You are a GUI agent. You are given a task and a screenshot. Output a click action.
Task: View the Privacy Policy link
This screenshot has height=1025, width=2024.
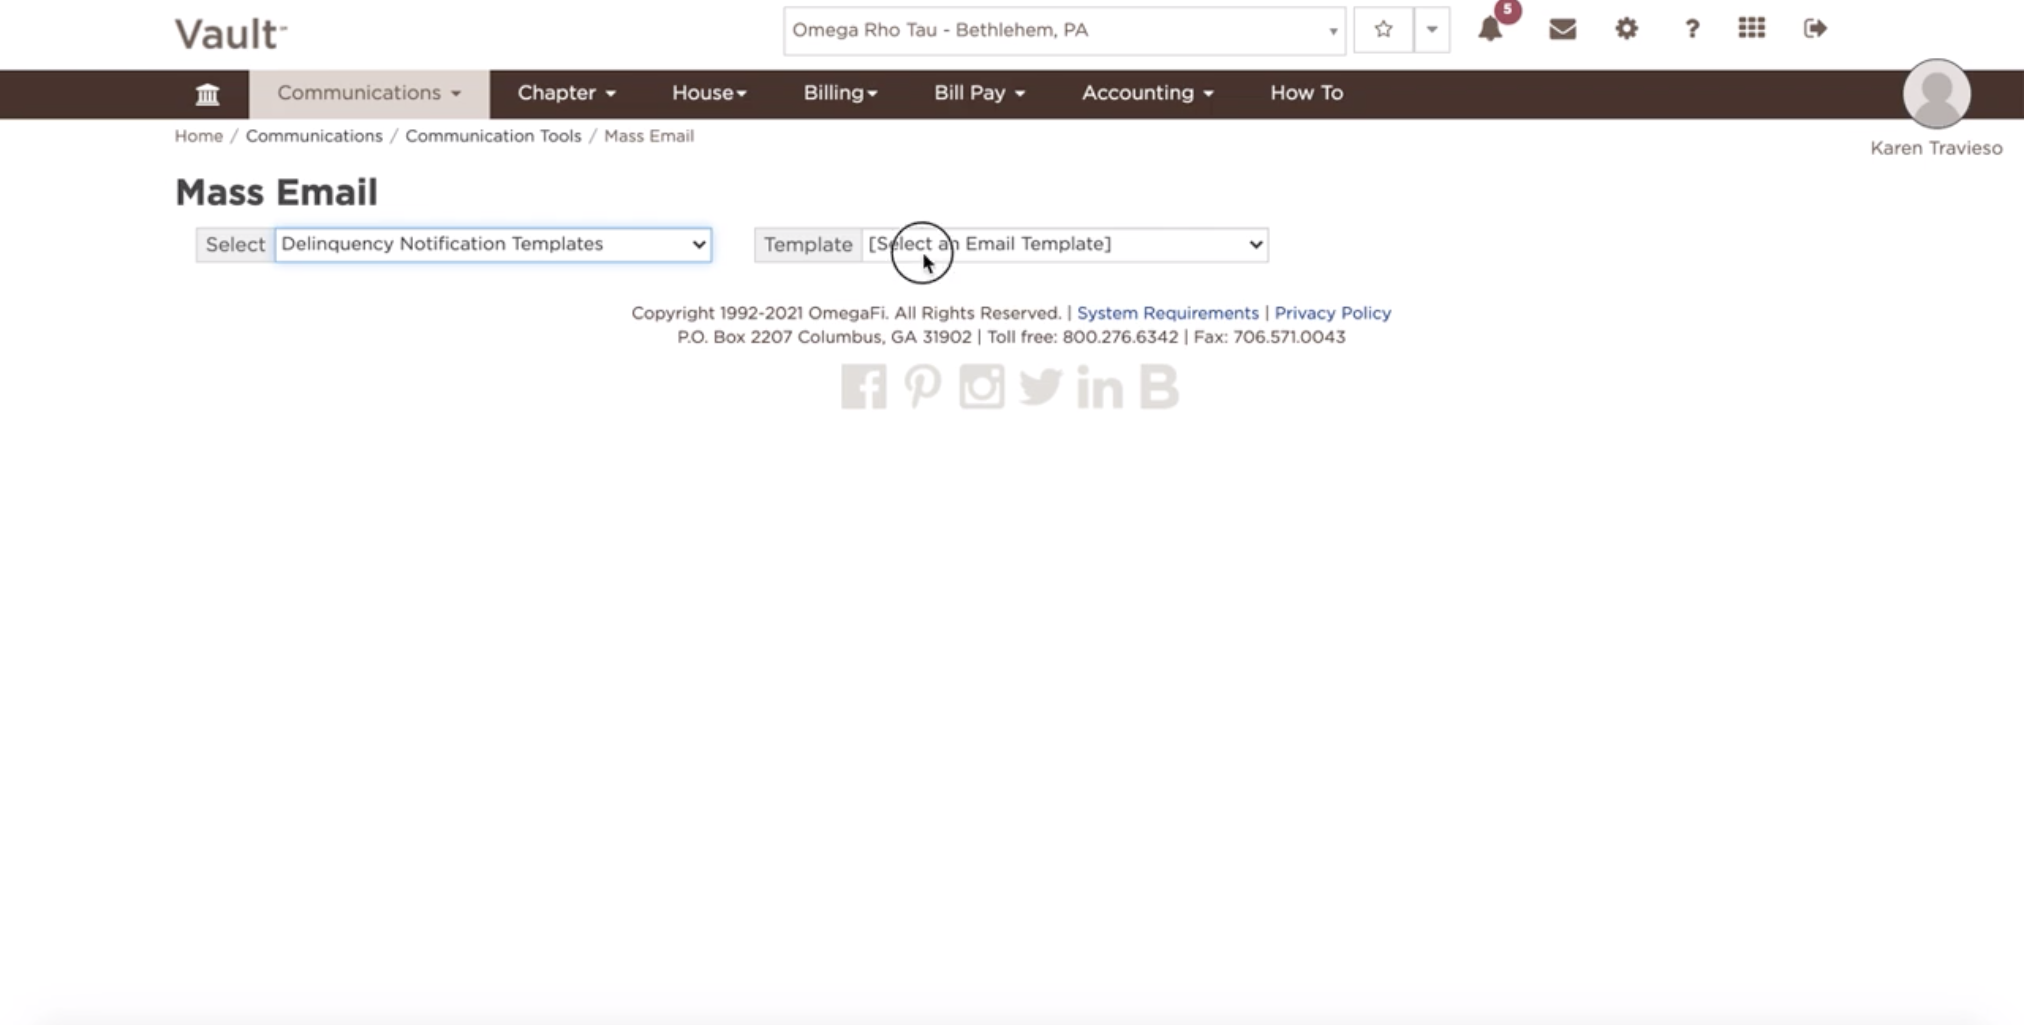pos(1332,312)
